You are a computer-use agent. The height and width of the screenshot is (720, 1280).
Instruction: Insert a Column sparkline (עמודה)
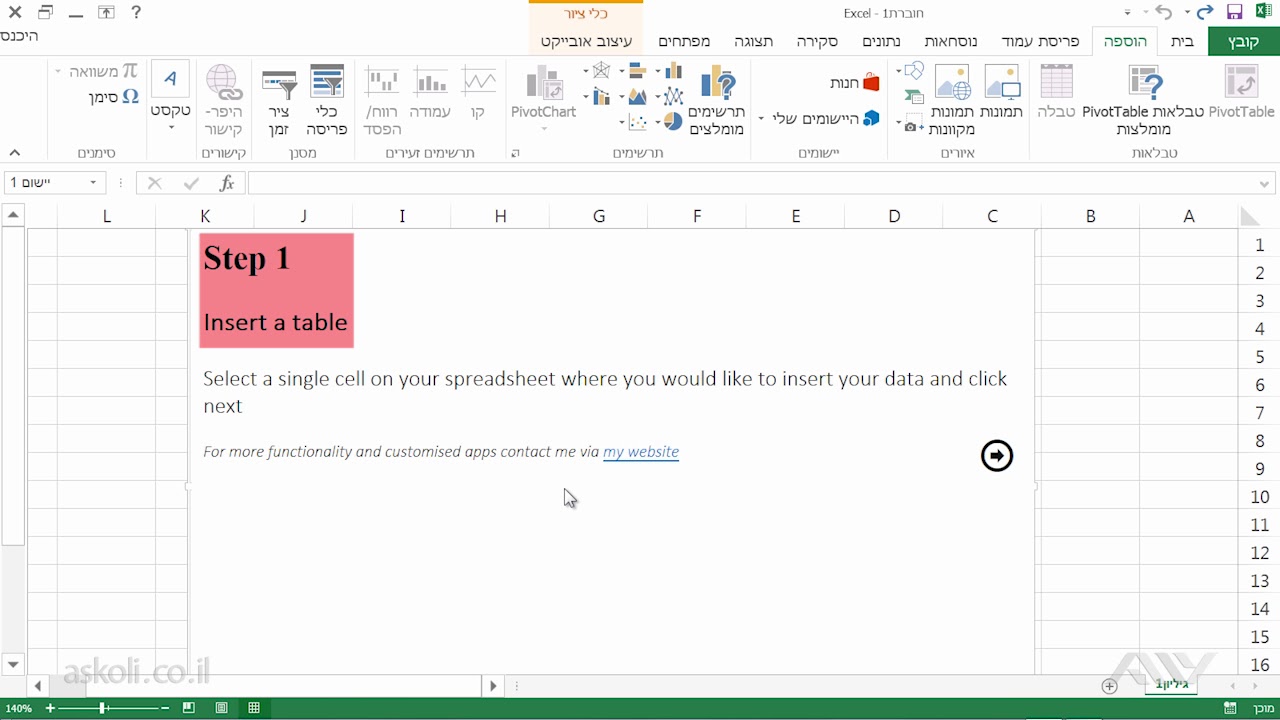click(x=430, y=93)
